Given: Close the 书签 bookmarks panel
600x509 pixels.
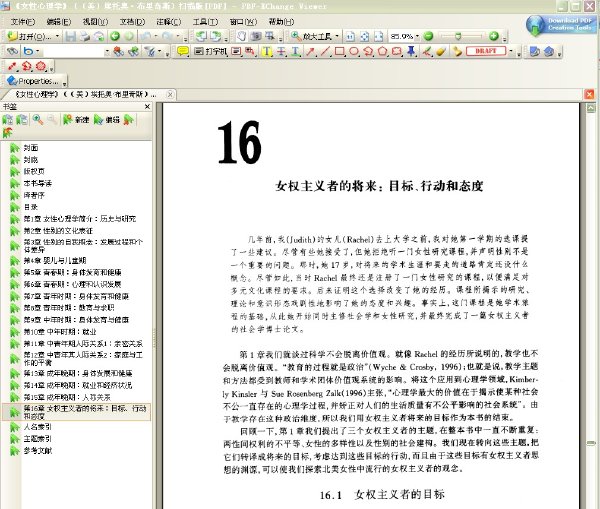Looking at the screenshot, I should 147,106.
